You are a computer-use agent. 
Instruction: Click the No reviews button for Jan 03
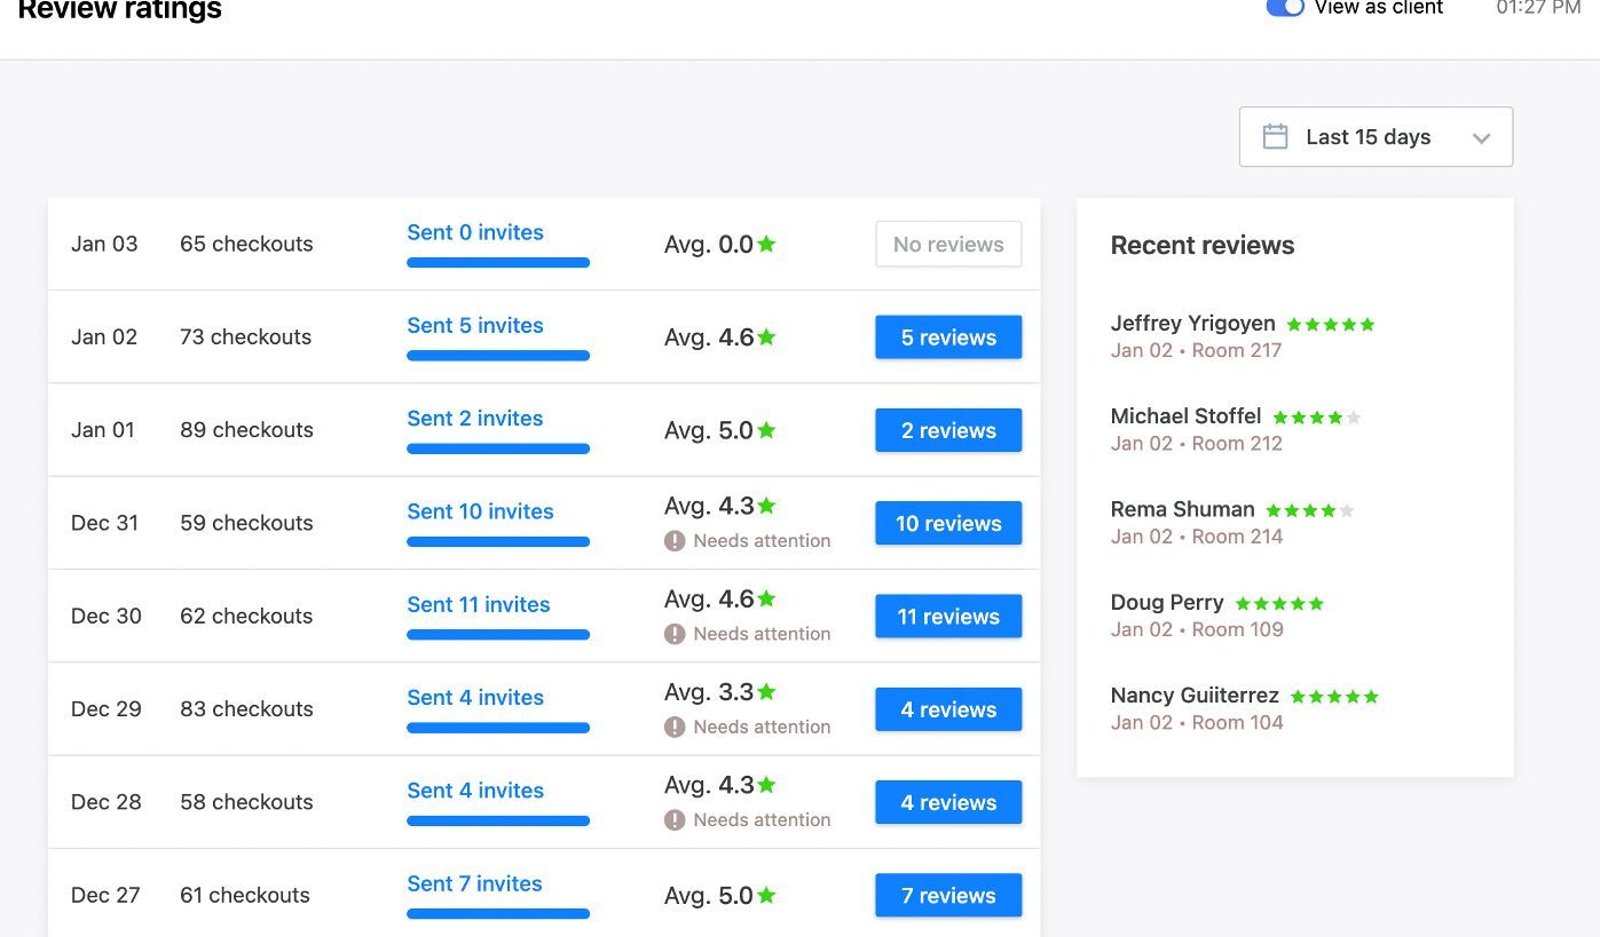[x=948, y=244]
